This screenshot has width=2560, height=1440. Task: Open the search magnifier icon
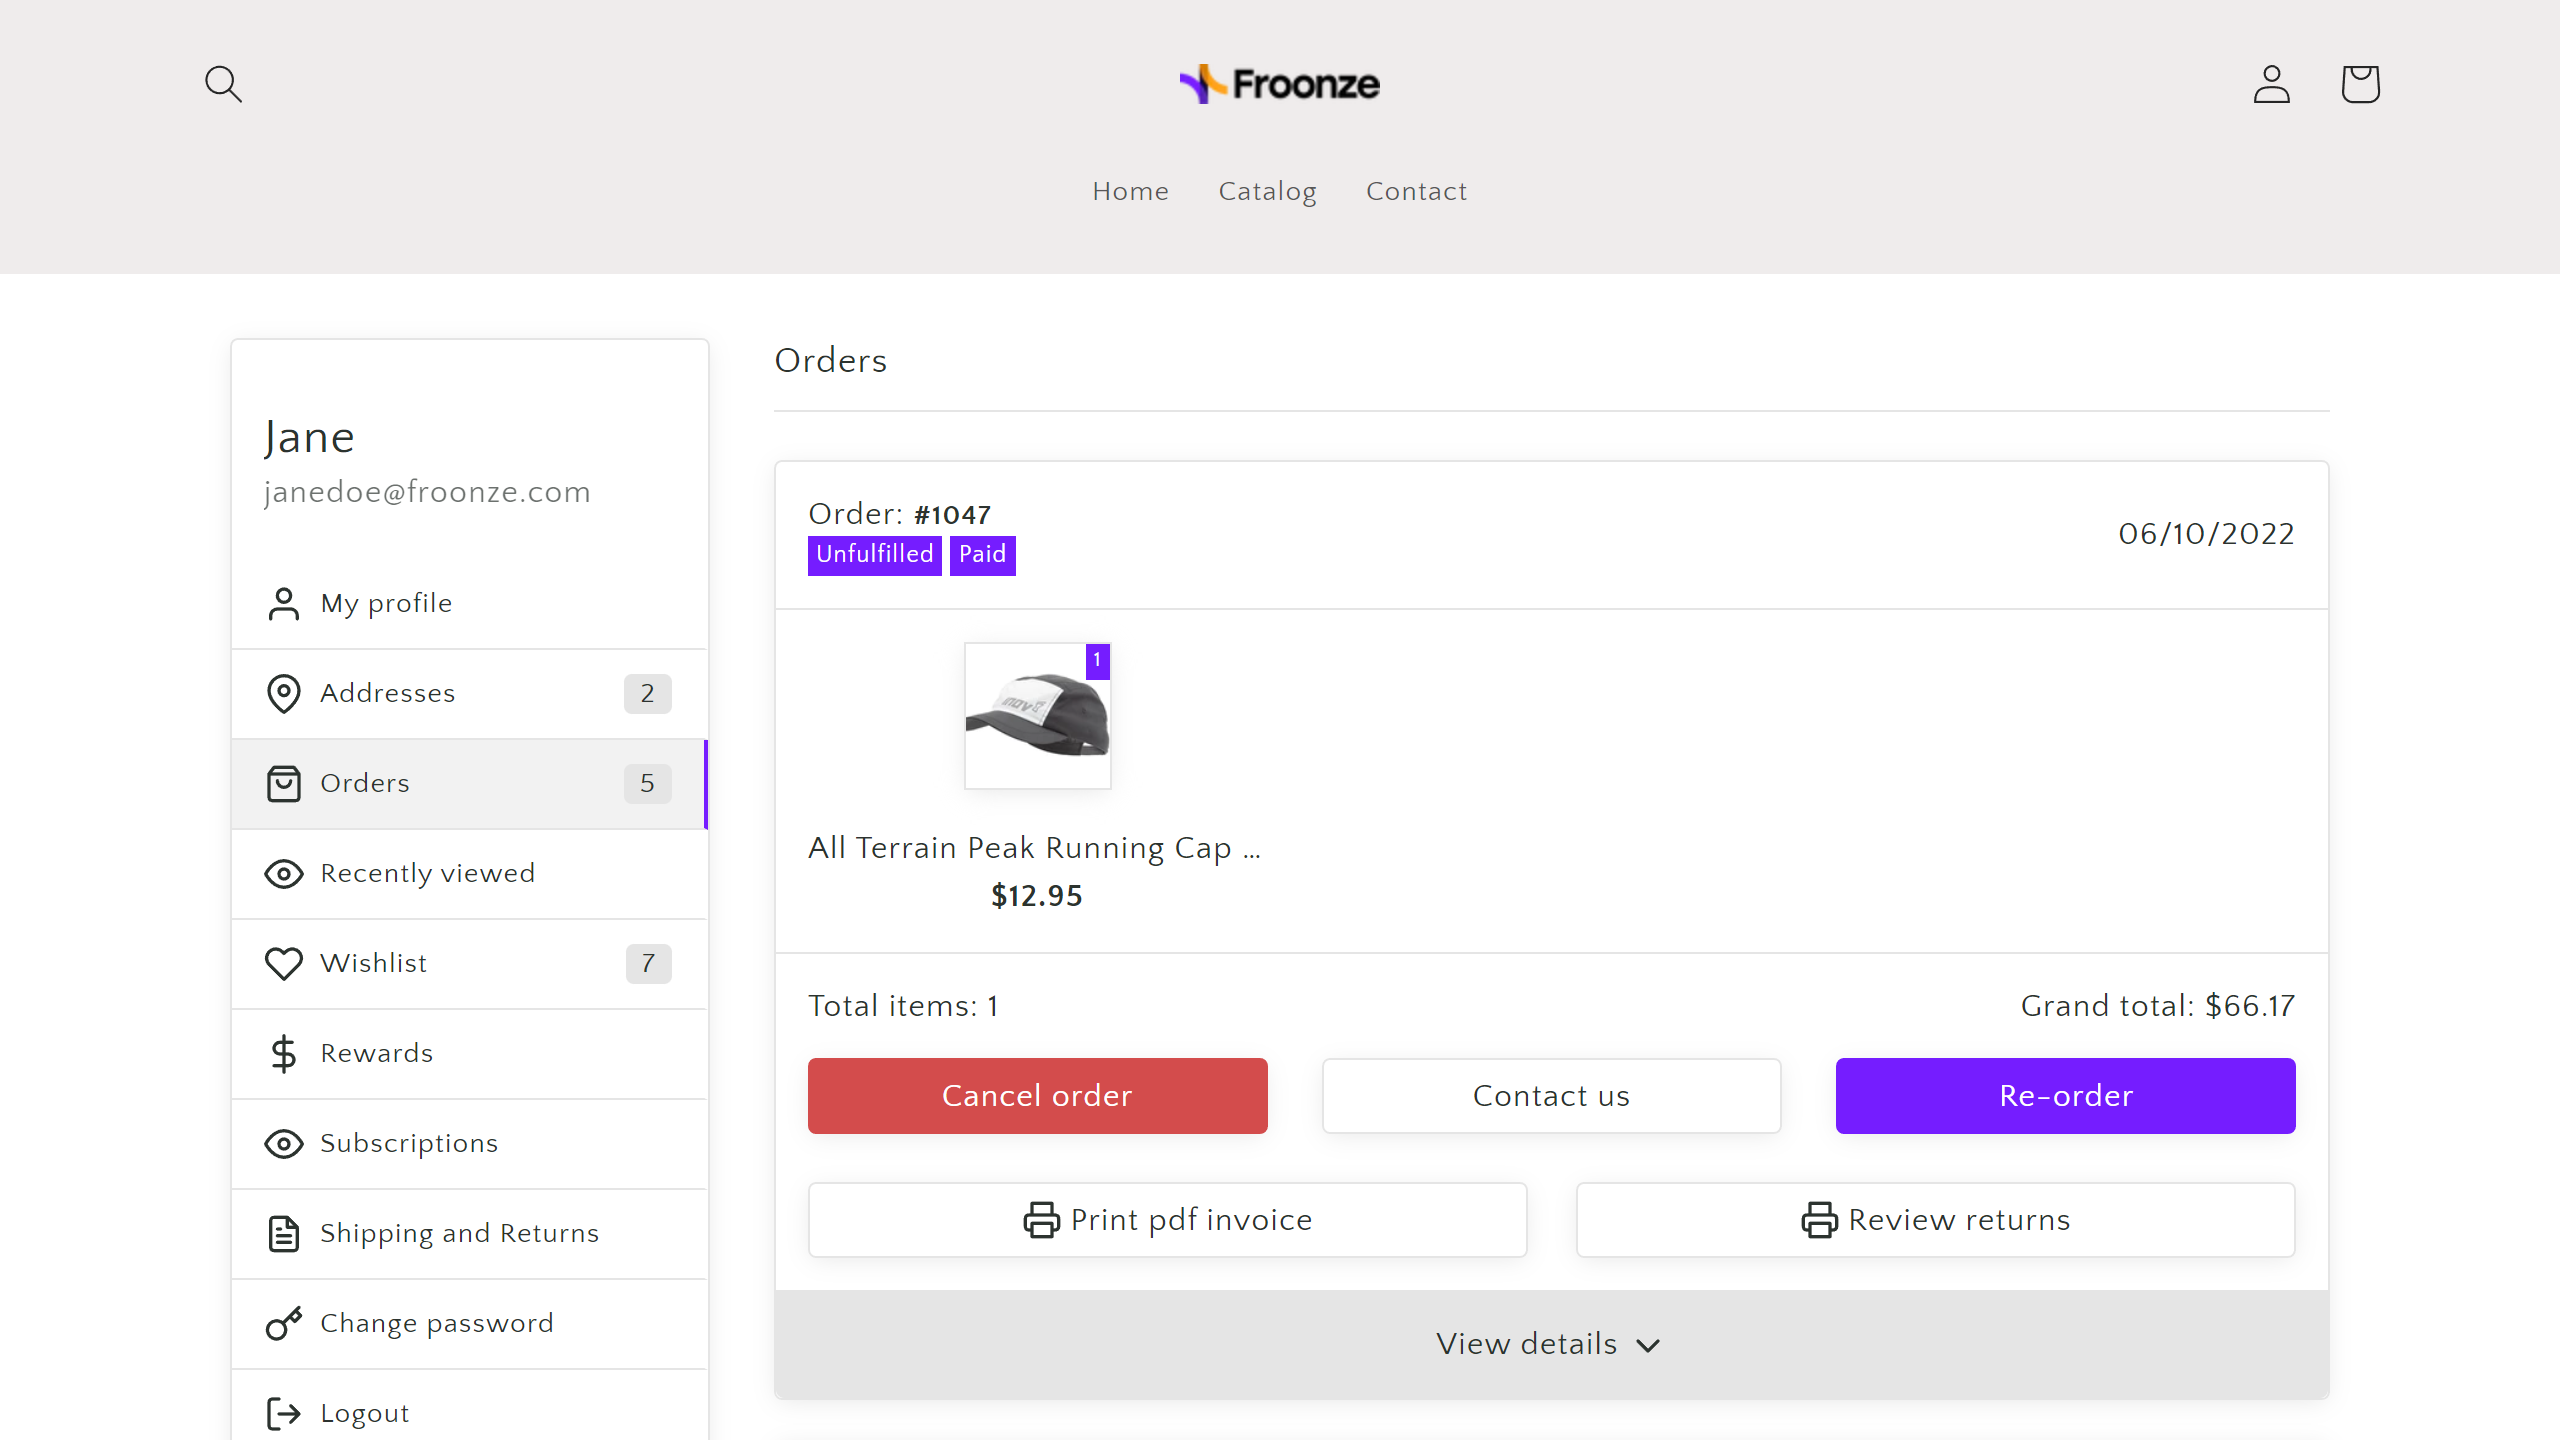pos(223,84)
